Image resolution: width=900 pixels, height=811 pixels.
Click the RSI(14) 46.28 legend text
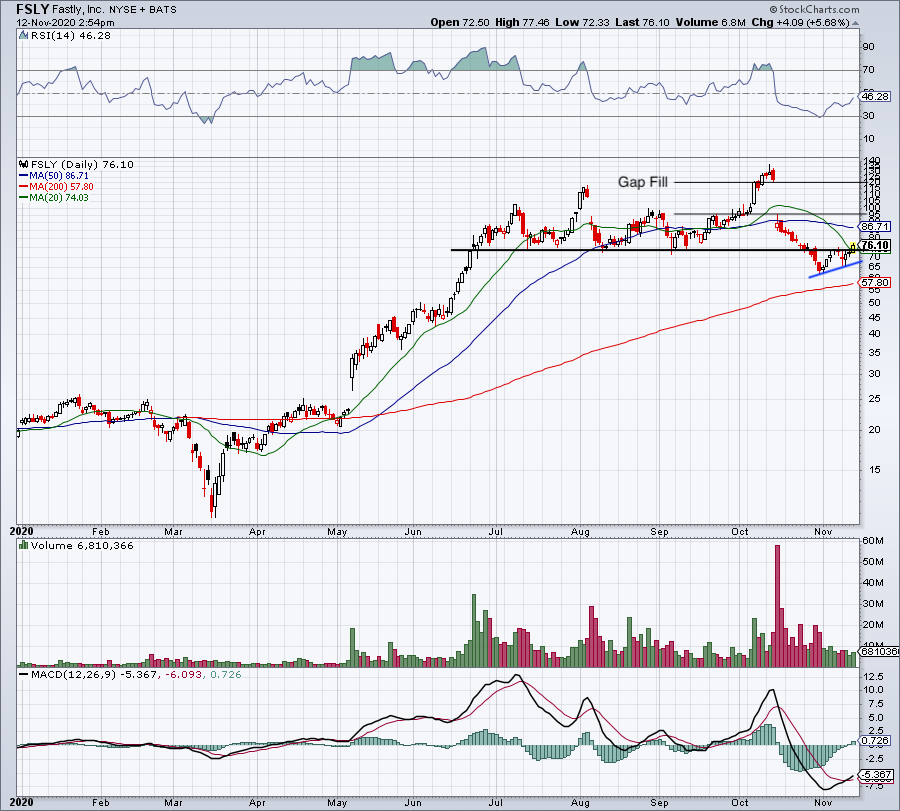[71, 36]
